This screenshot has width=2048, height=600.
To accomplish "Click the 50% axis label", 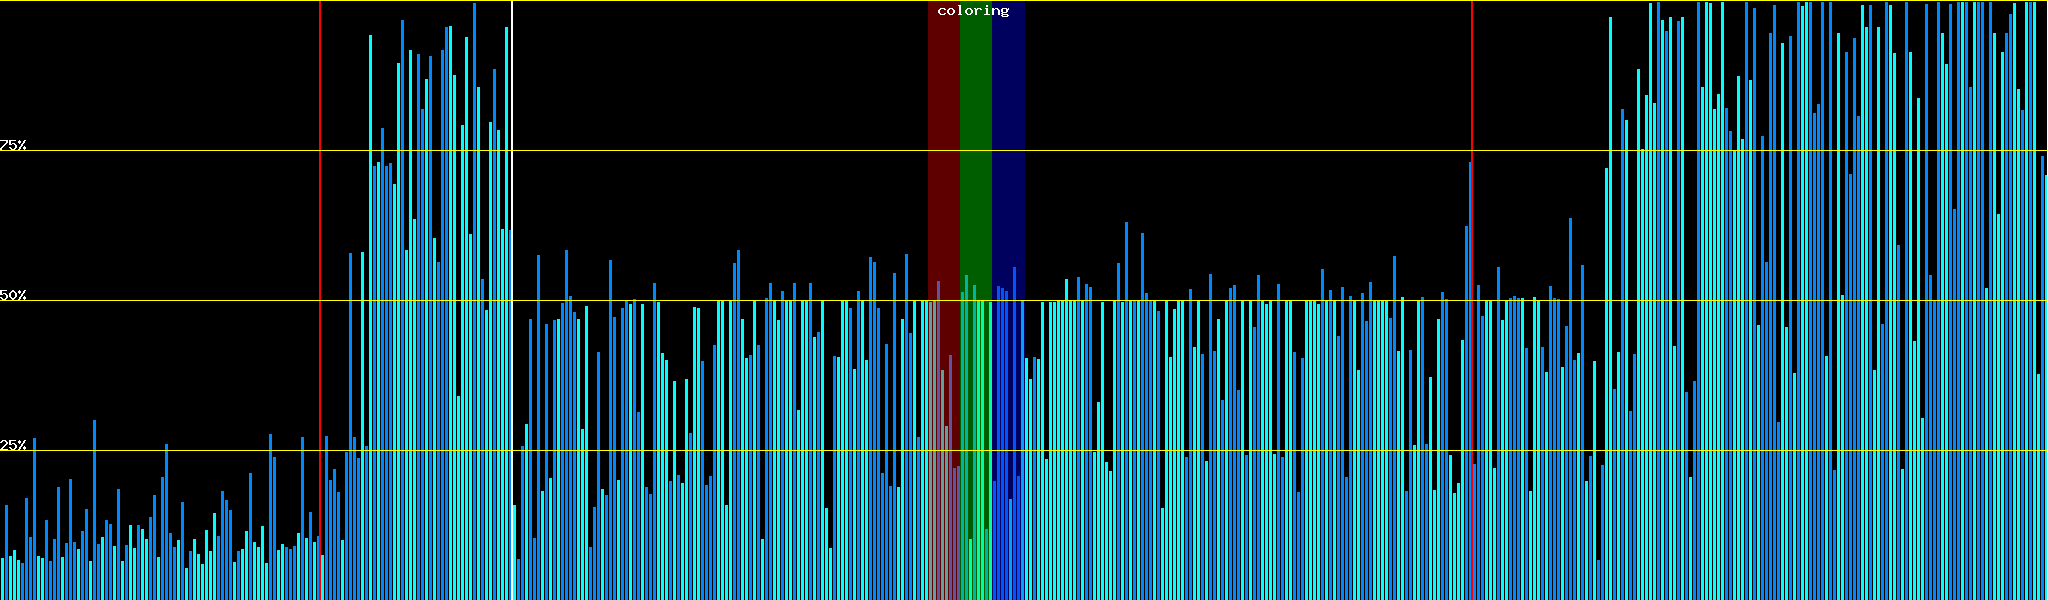I will pos(13,296).
